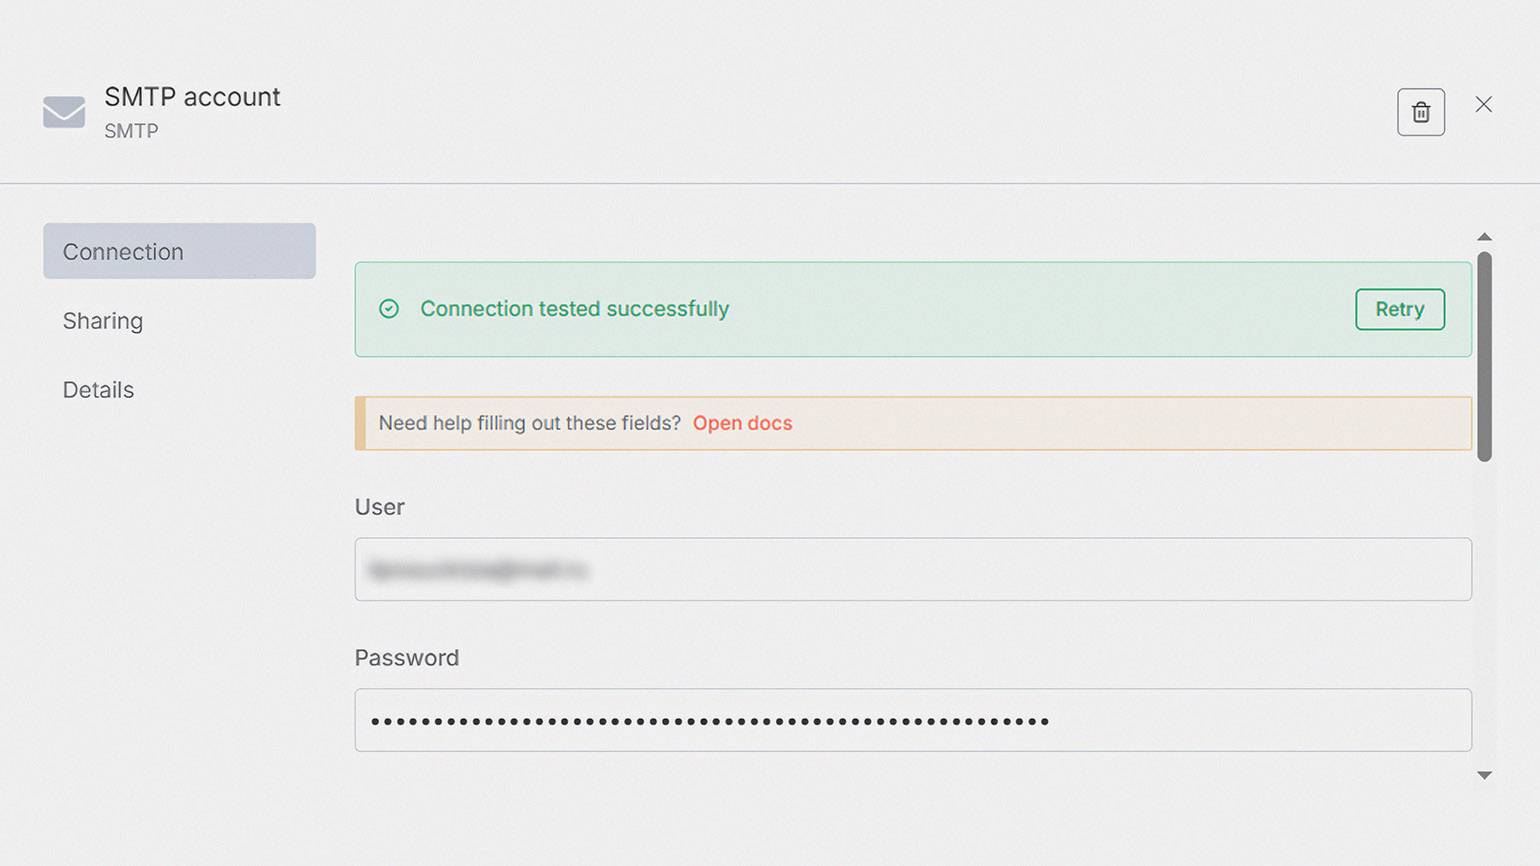This screenshot has height=866, width=1540.
Task: Switch to the Sharing tab
Action: pyautogui.click(x=103, y=321)
